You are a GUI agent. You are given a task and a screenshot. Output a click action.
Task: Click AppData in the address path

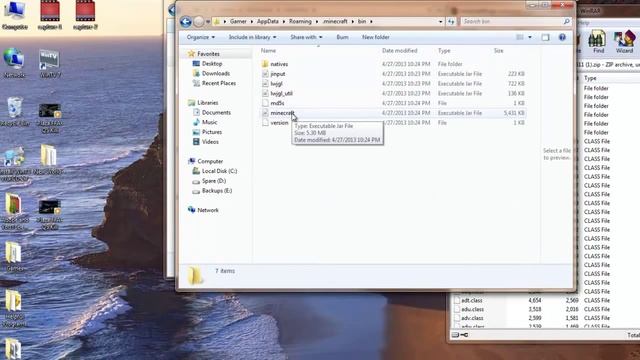point(267,21)
